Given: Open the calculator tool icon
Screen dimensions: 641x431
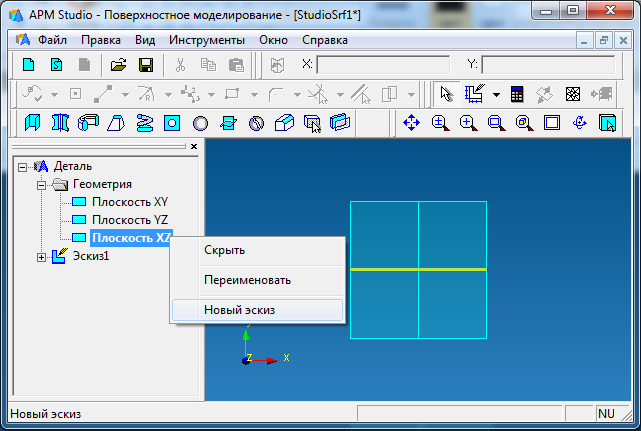Looking at the screenshot, I should coord(517,94).
